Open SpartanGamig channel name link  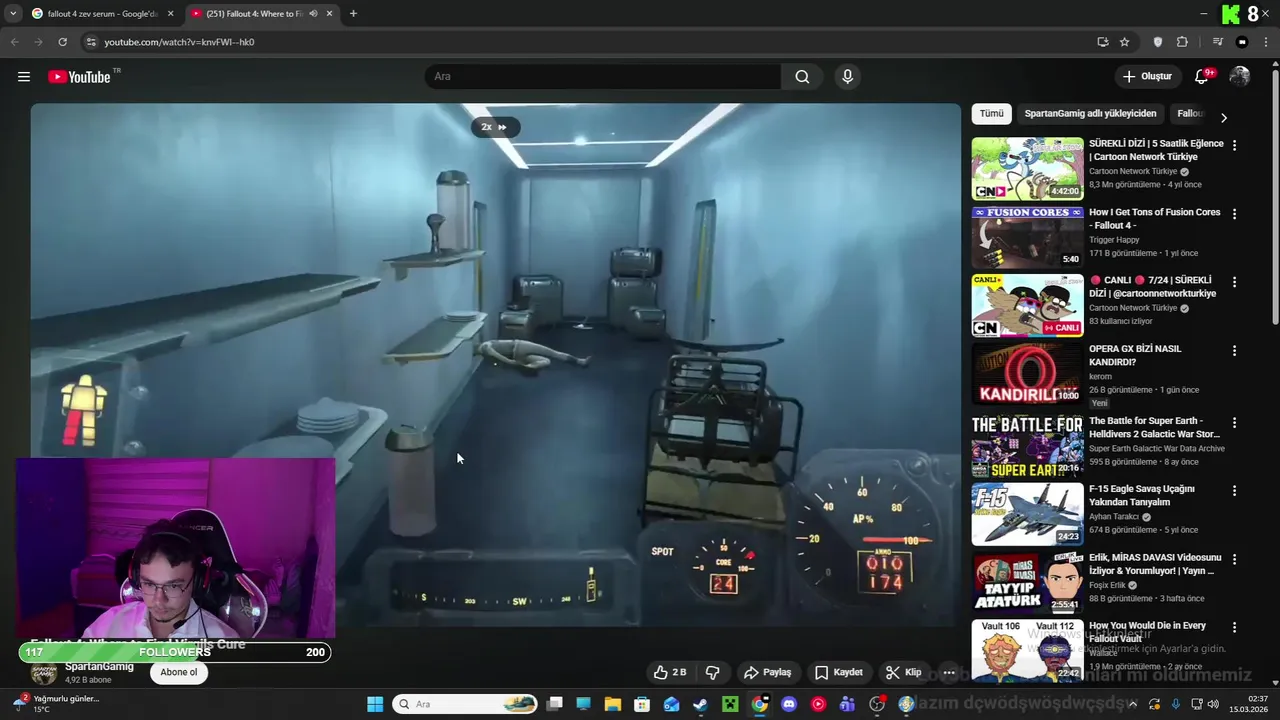[99, 667]
